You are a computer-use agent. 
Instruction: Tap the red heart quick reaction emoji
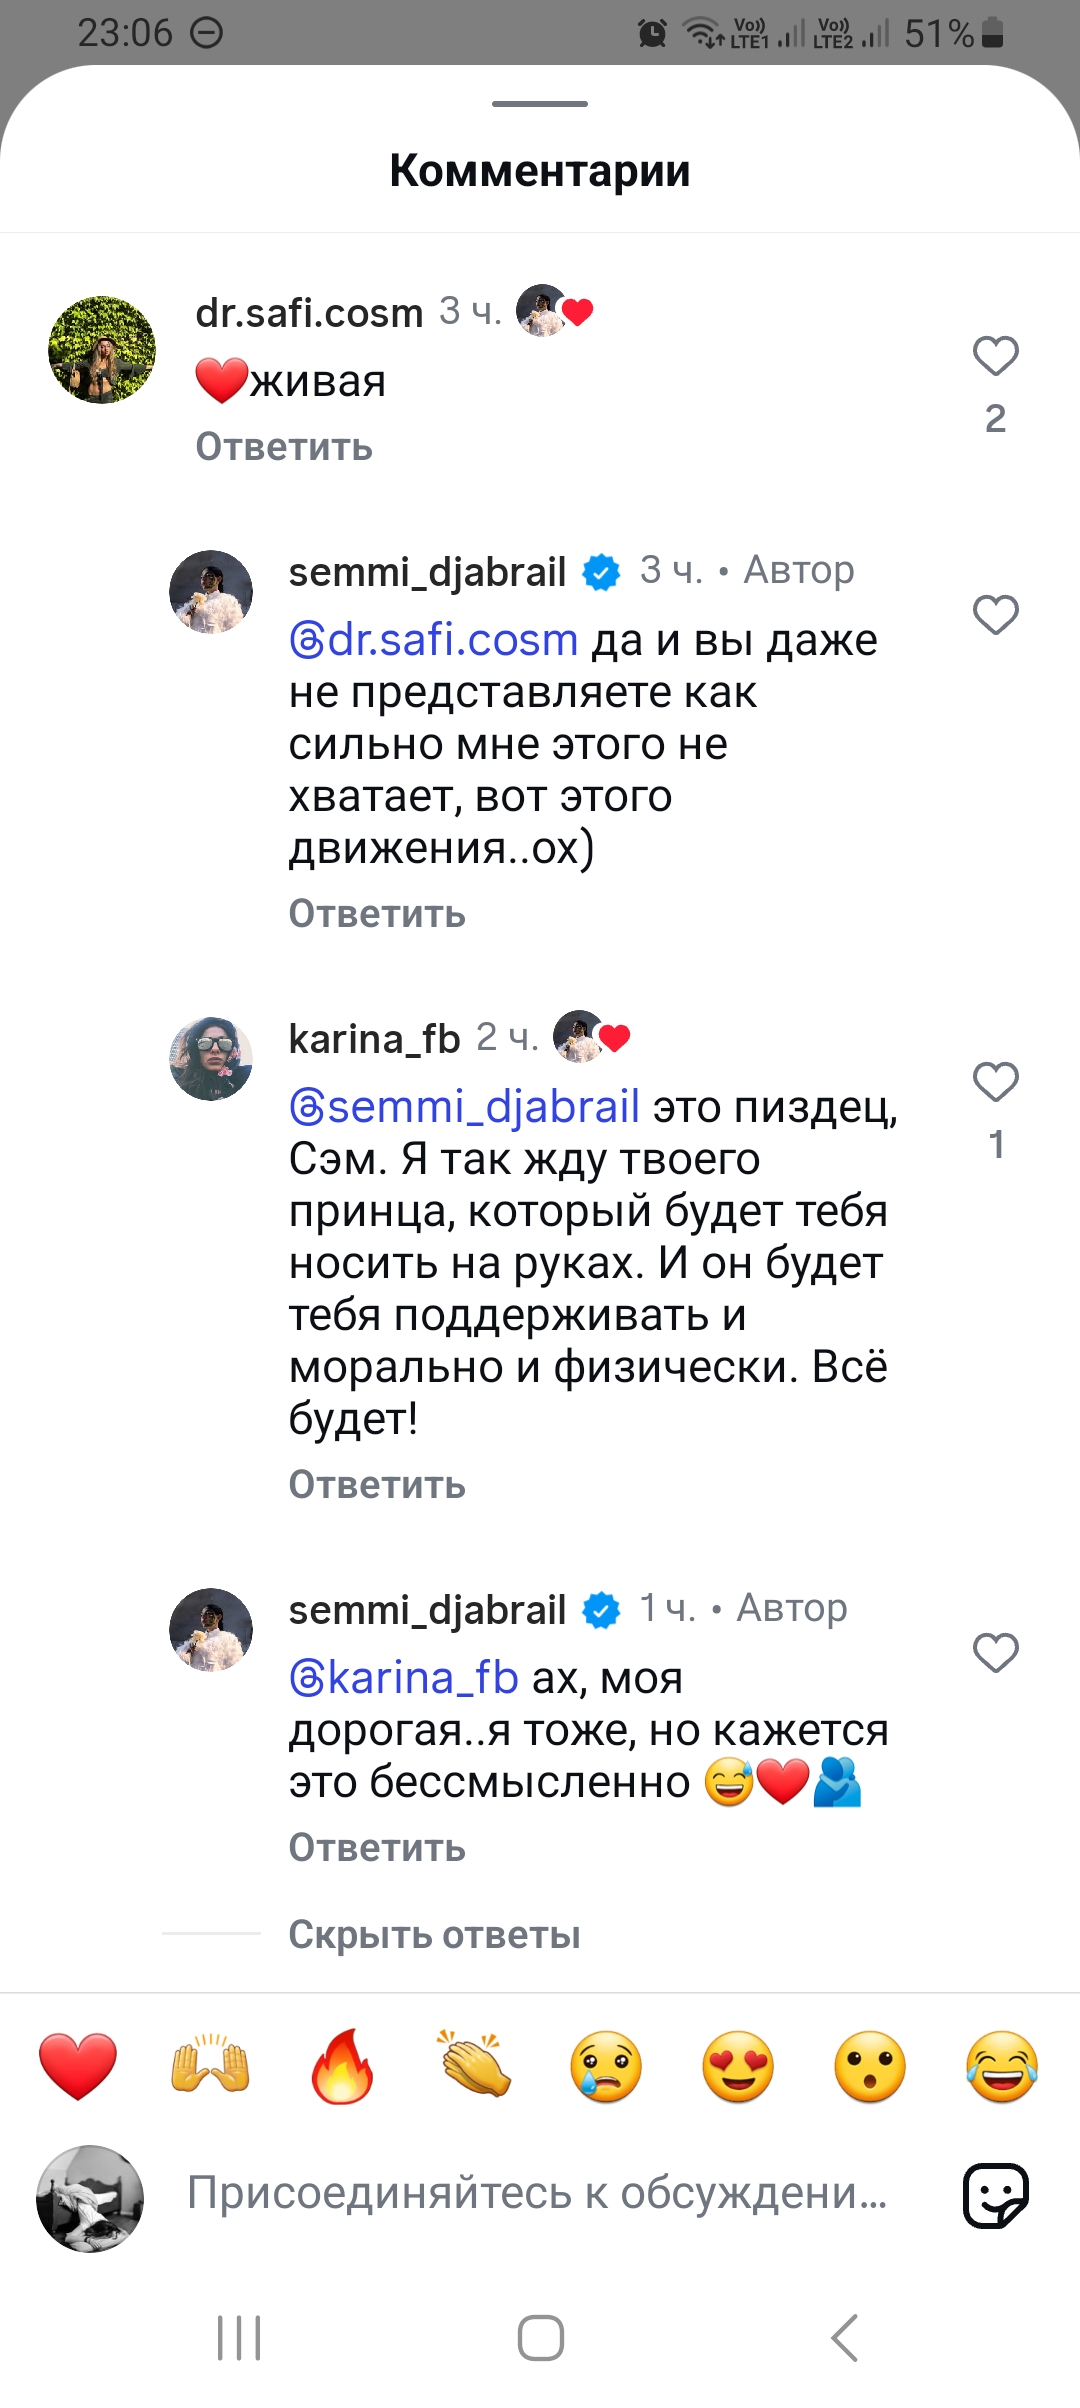[78, 2066]
